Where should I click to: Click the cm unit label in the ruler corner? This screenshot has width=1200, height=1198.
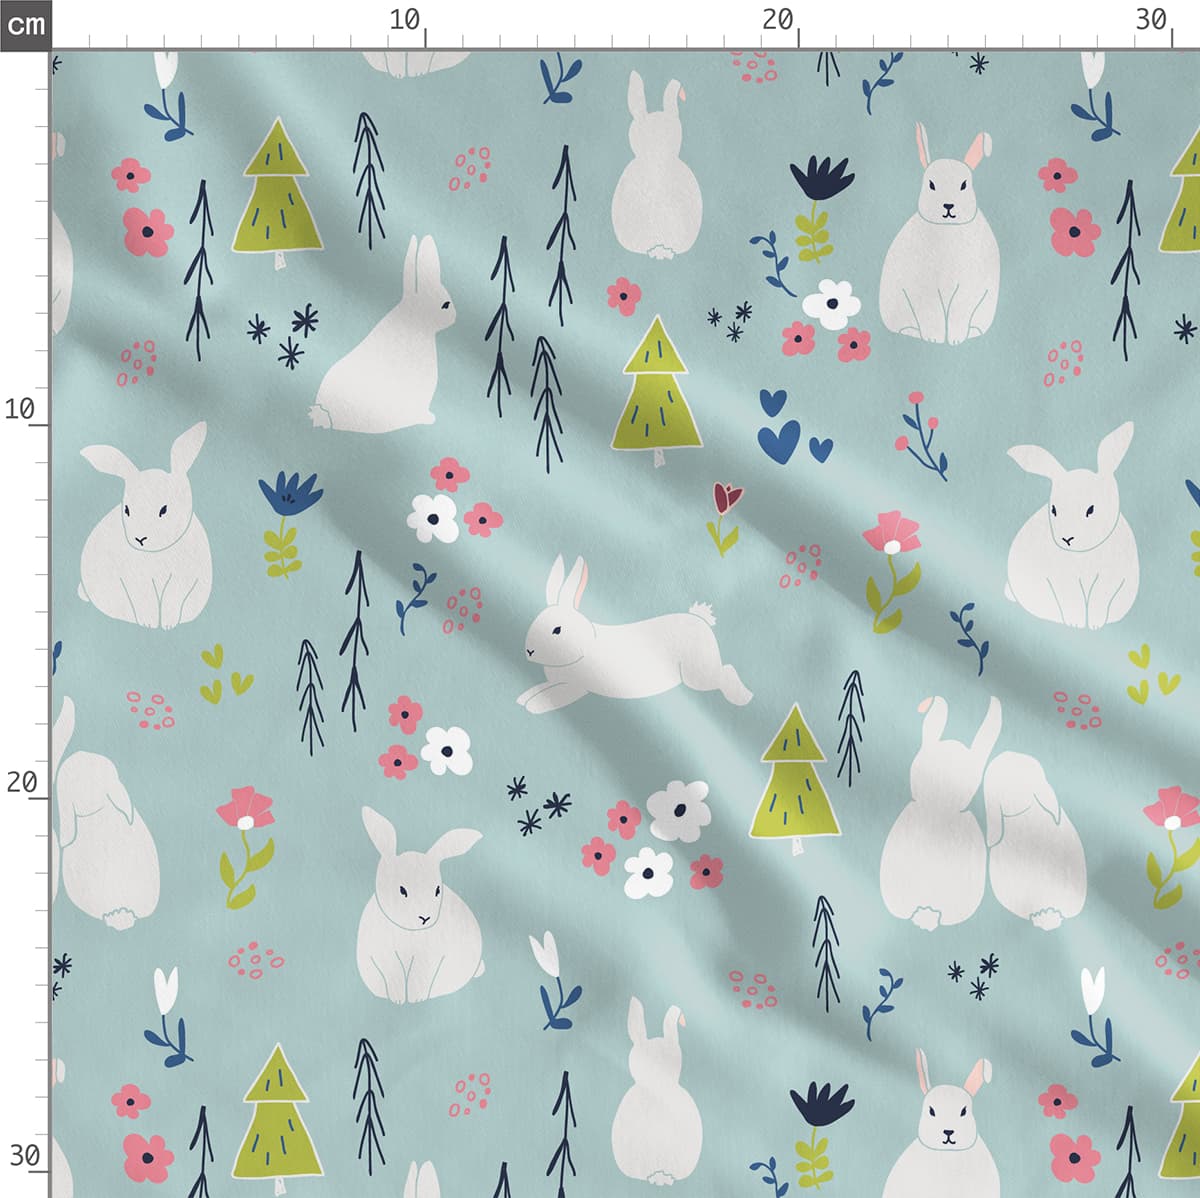25,24
